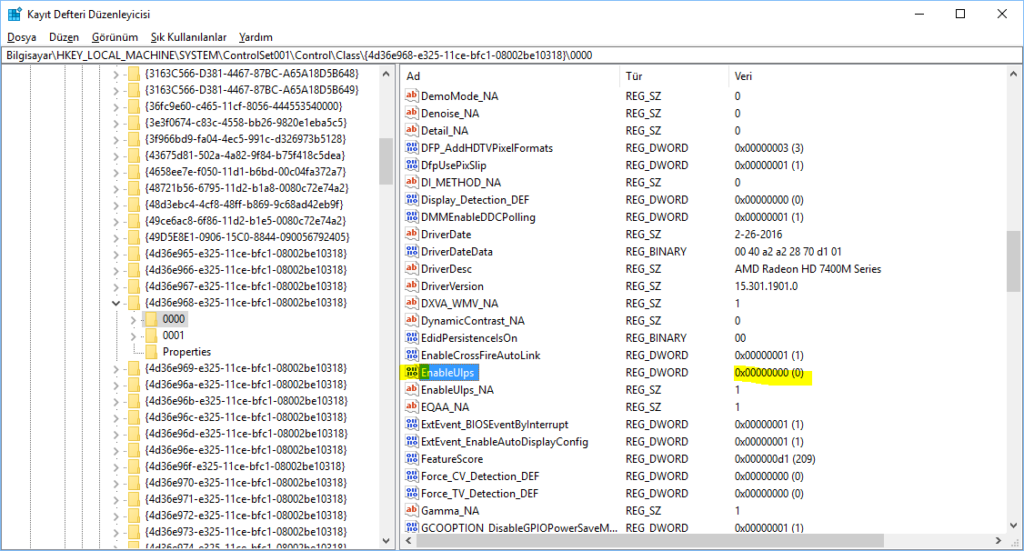
Task: Expand the 0001 subkey arrow
Action: [x=134, y=336]
